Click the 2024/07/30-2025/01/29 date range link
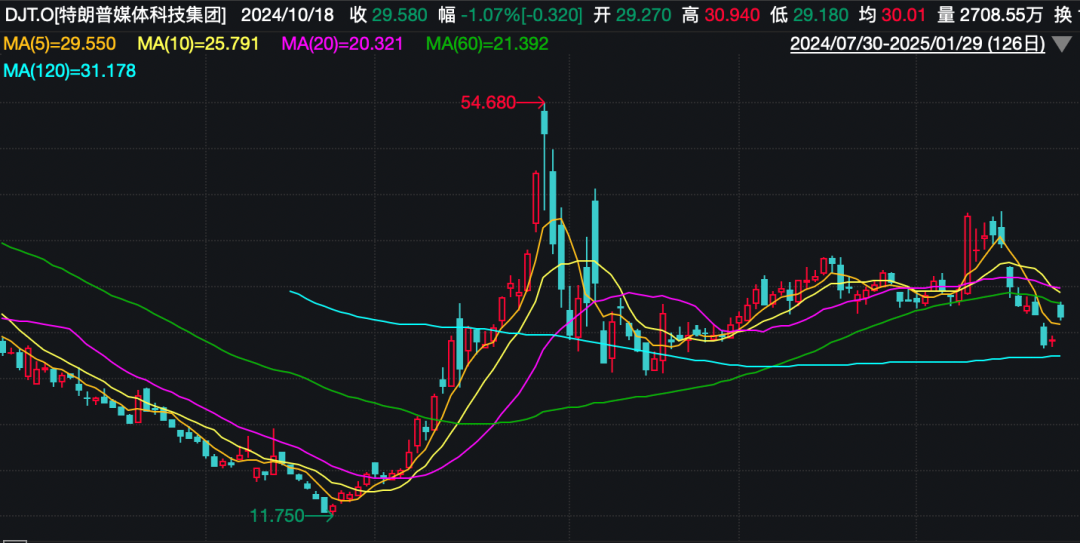1080x543 pixels. pos(917,44)
